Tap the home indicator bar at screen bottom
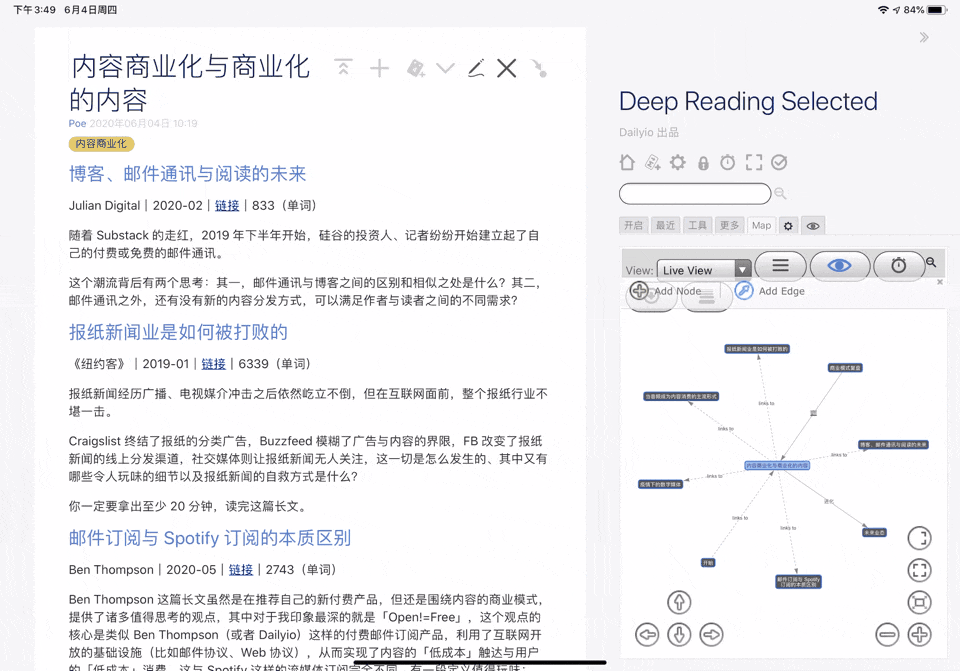 [x=480, y=662]
